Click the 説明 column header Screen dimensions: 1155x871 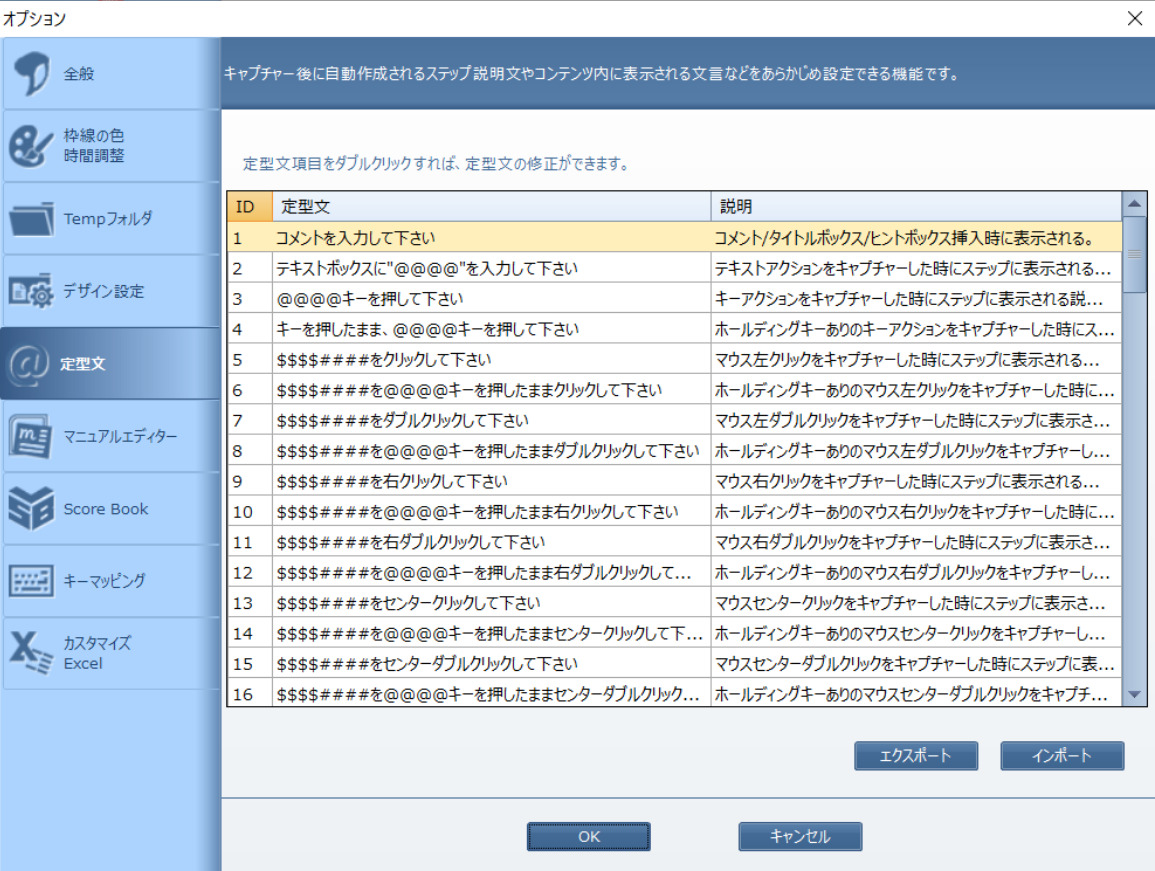pyautogui.click(x=915, y=207)
